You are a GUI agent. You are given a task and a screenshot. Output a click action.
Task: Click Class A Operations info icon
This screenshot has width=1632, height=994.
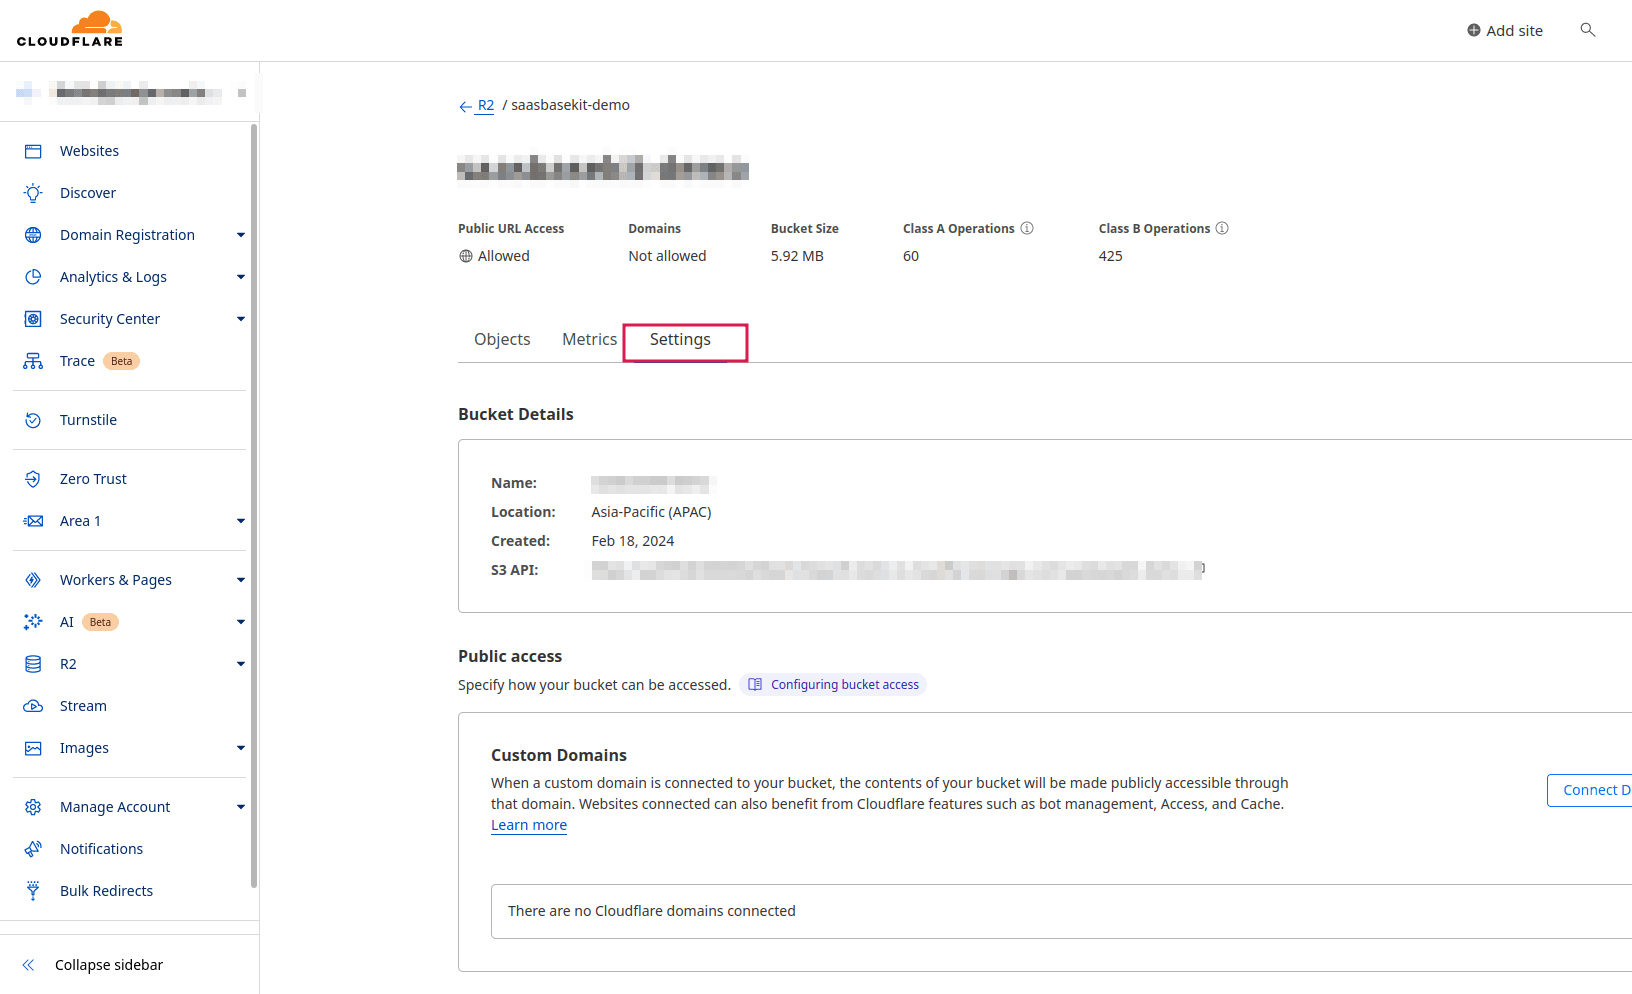point(1027,228)
